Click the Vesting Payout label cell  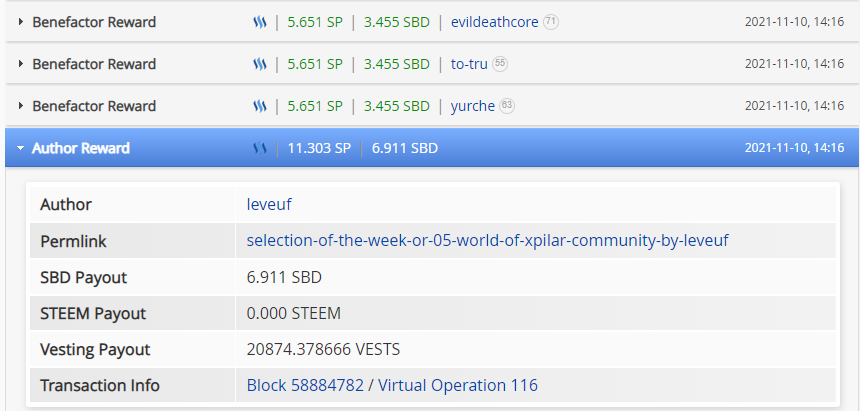(x=132, y=350)
